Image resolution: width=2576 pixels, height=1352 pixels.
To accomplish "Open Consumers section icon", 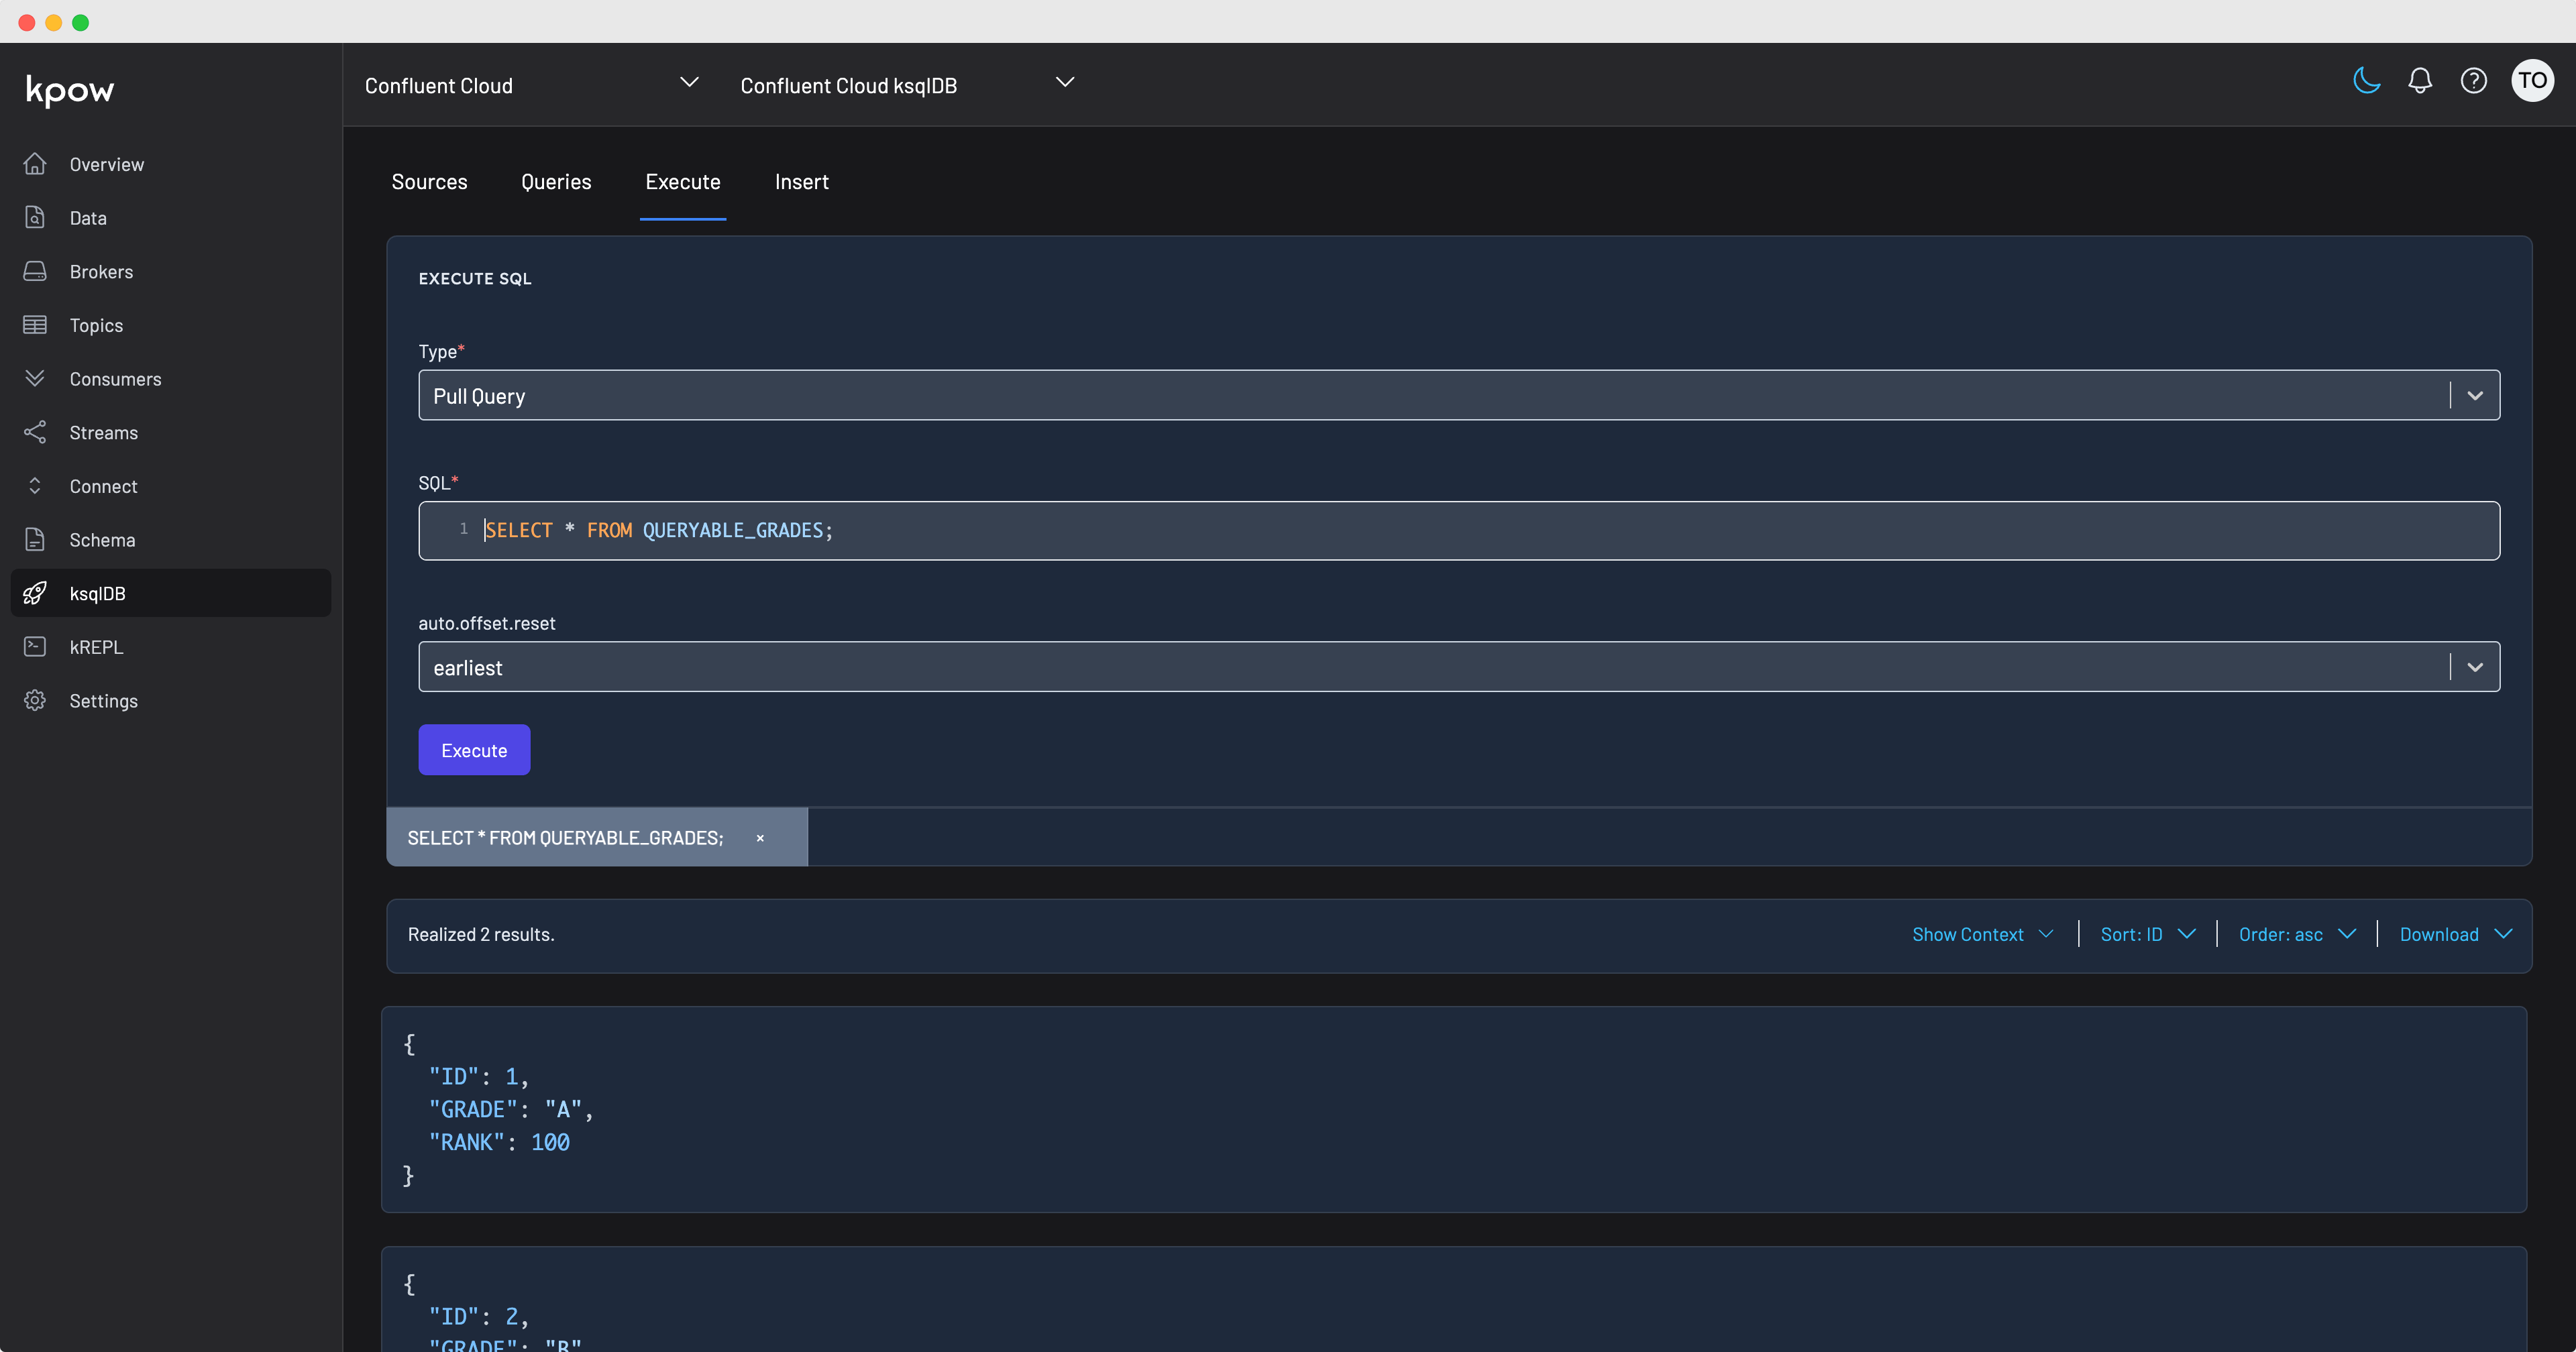I will [x=35, y=378].
